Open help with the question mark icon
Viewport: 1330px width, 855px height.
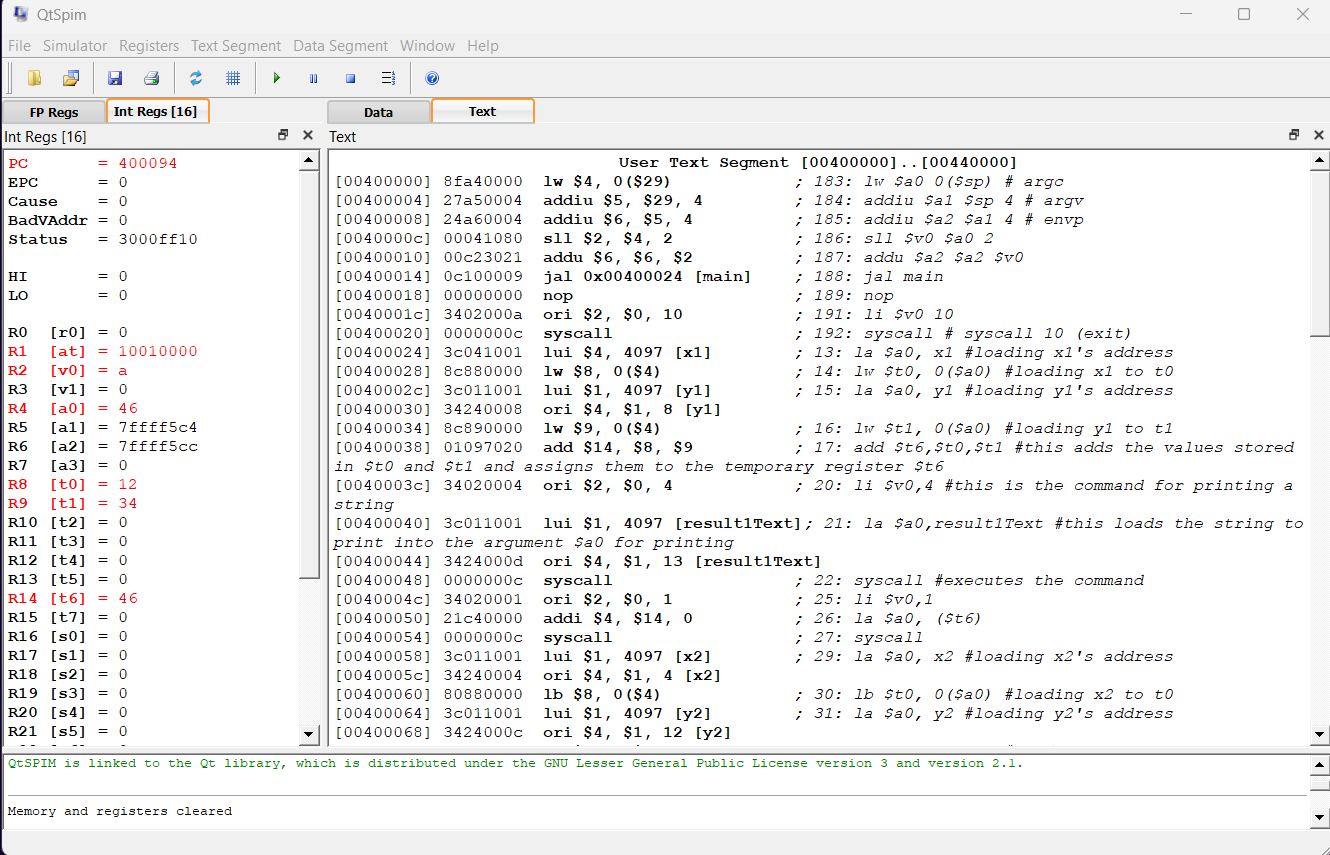431,77
